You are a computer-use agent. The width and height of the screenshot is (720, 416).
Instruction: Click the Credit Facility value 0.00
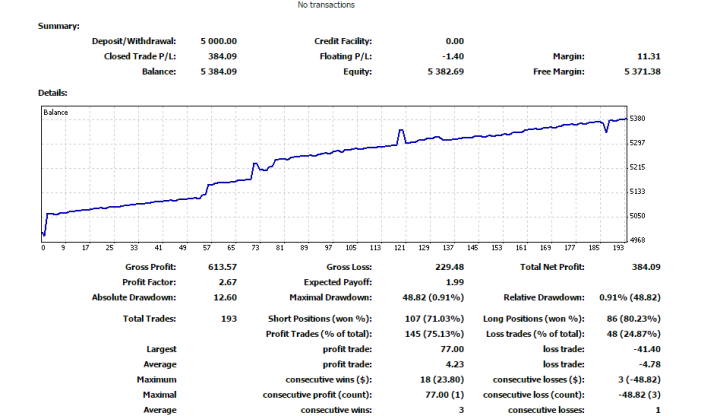pos(455,41)
